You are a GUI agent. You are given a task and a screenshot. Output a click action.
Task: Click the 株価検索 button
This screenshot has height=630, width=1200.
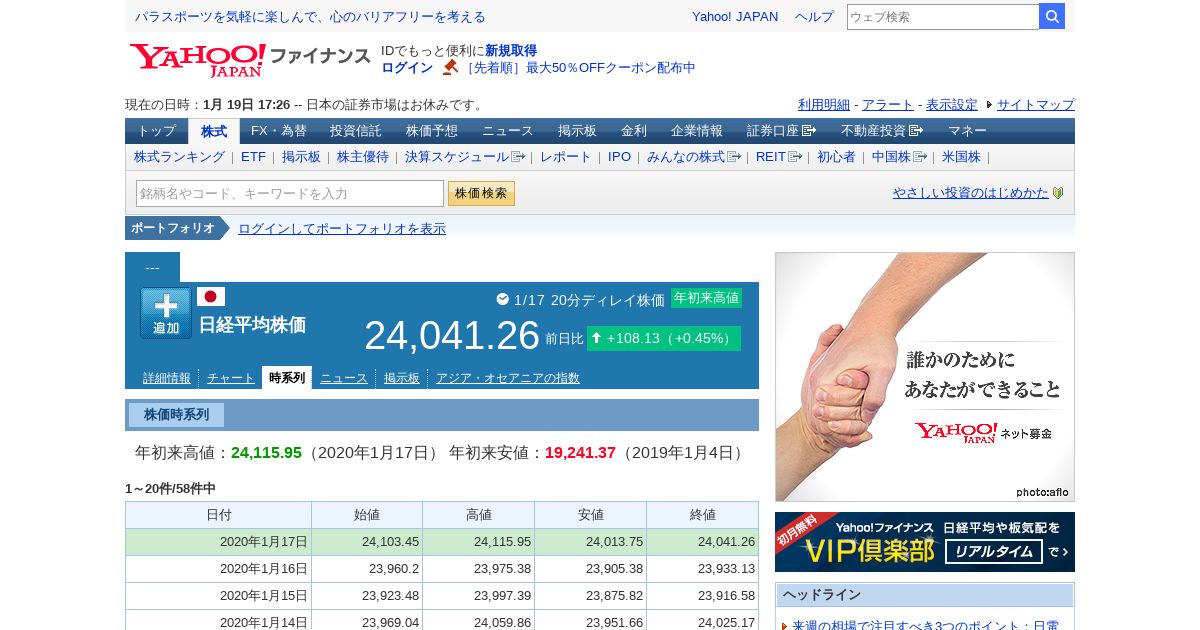click(x=481, y=193)
